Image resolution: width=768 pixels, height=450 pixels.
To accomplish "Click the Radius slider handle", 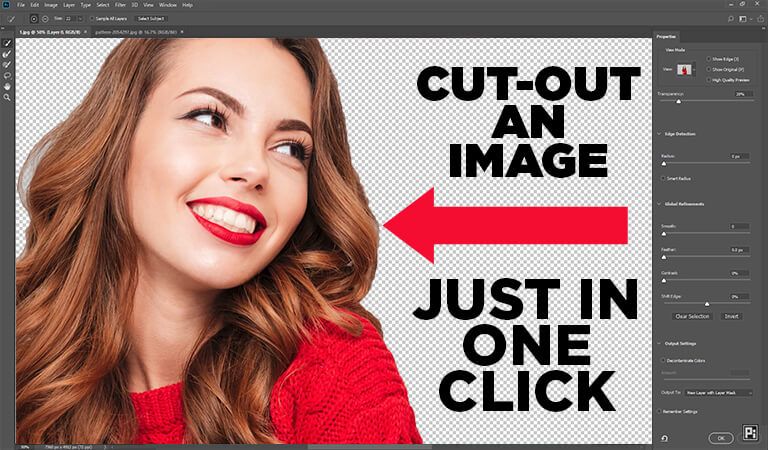I will tap(664, 164).
